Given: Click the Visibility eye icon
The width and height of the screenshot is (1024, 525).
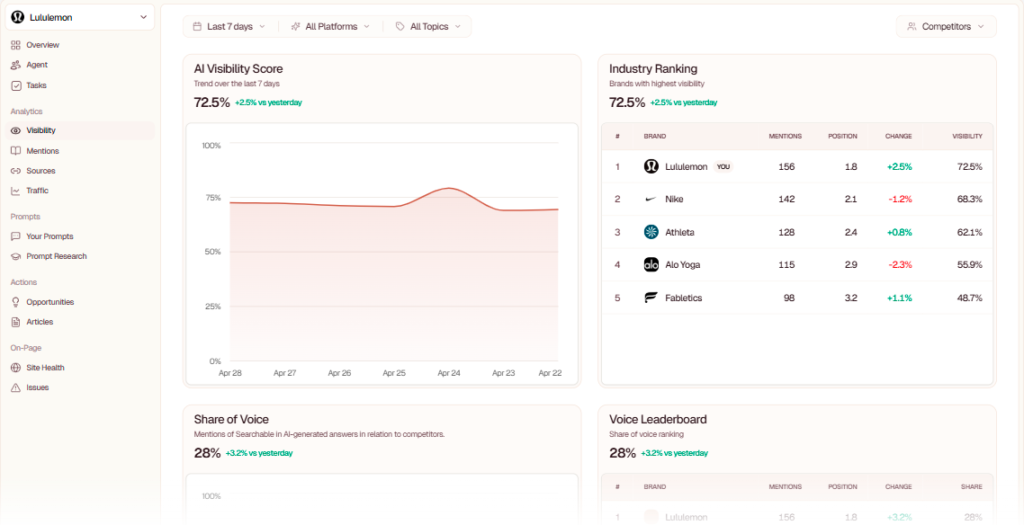Looking at the screenshot, I should pos(16,131).
